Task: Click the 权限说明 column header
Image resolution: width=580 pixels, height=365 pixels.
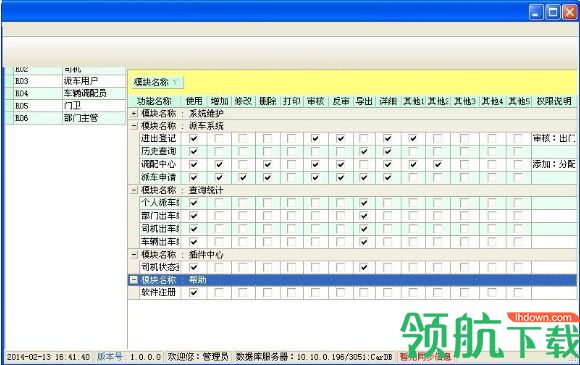Action: pos(554,101)
